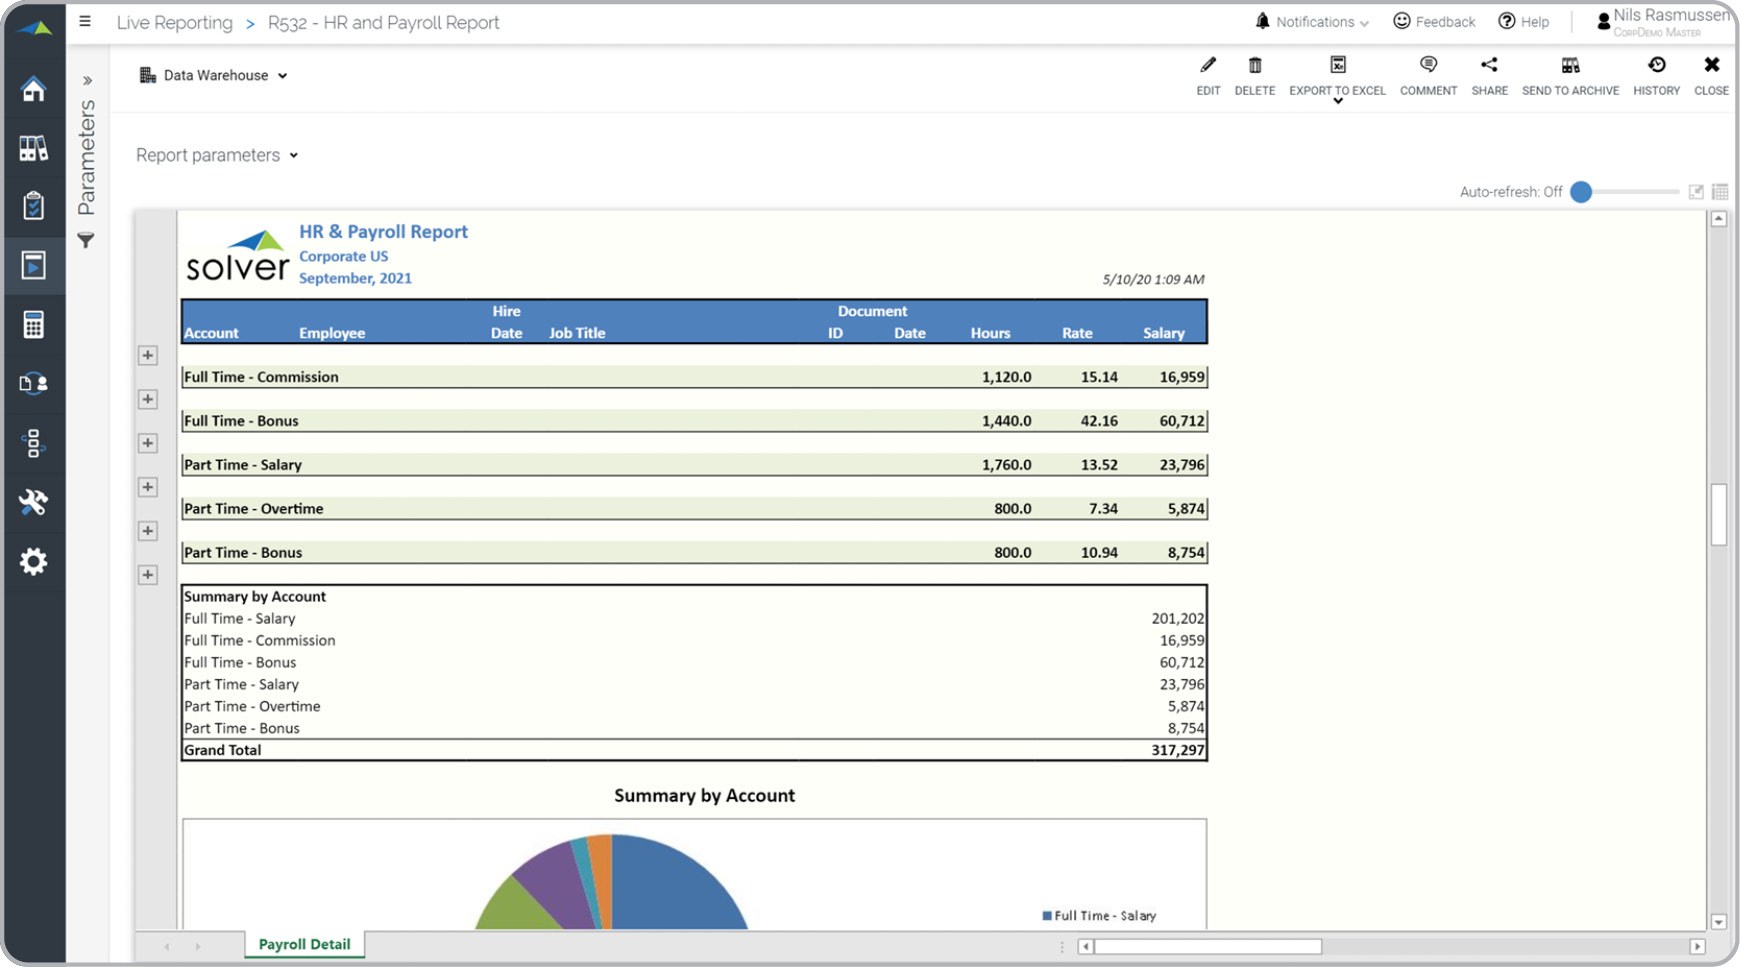Click the Edit pencil icon
1740x967 pixels.
[1208, 66]
